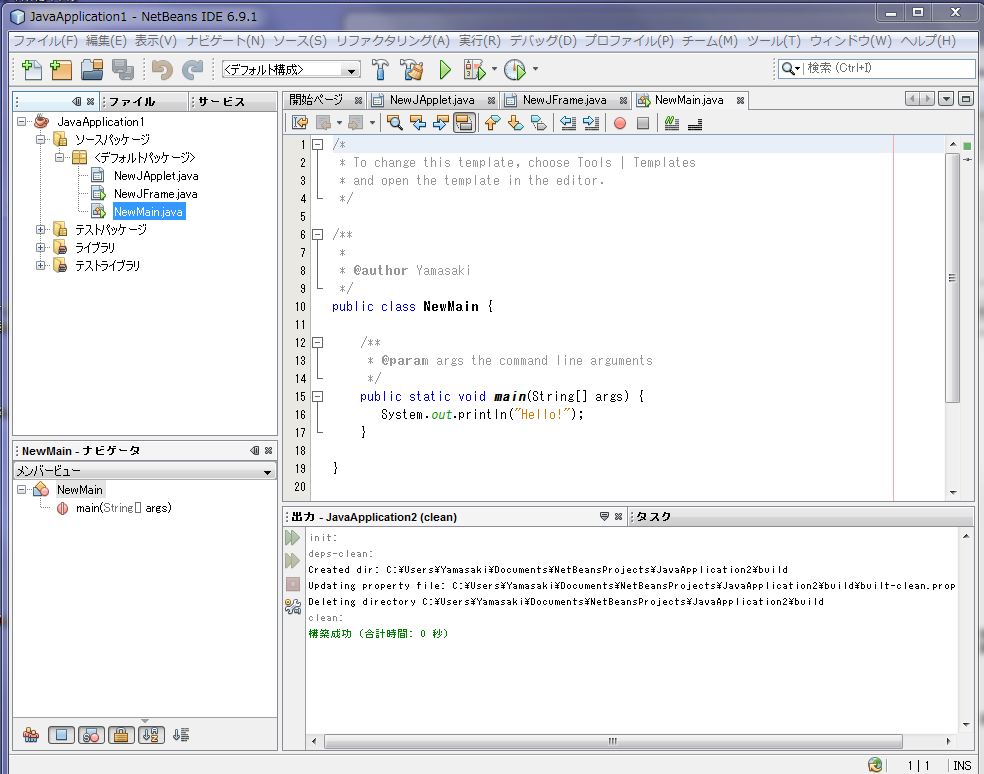Run the project with green play icon

pyautogui.click(x=445, y=69)
